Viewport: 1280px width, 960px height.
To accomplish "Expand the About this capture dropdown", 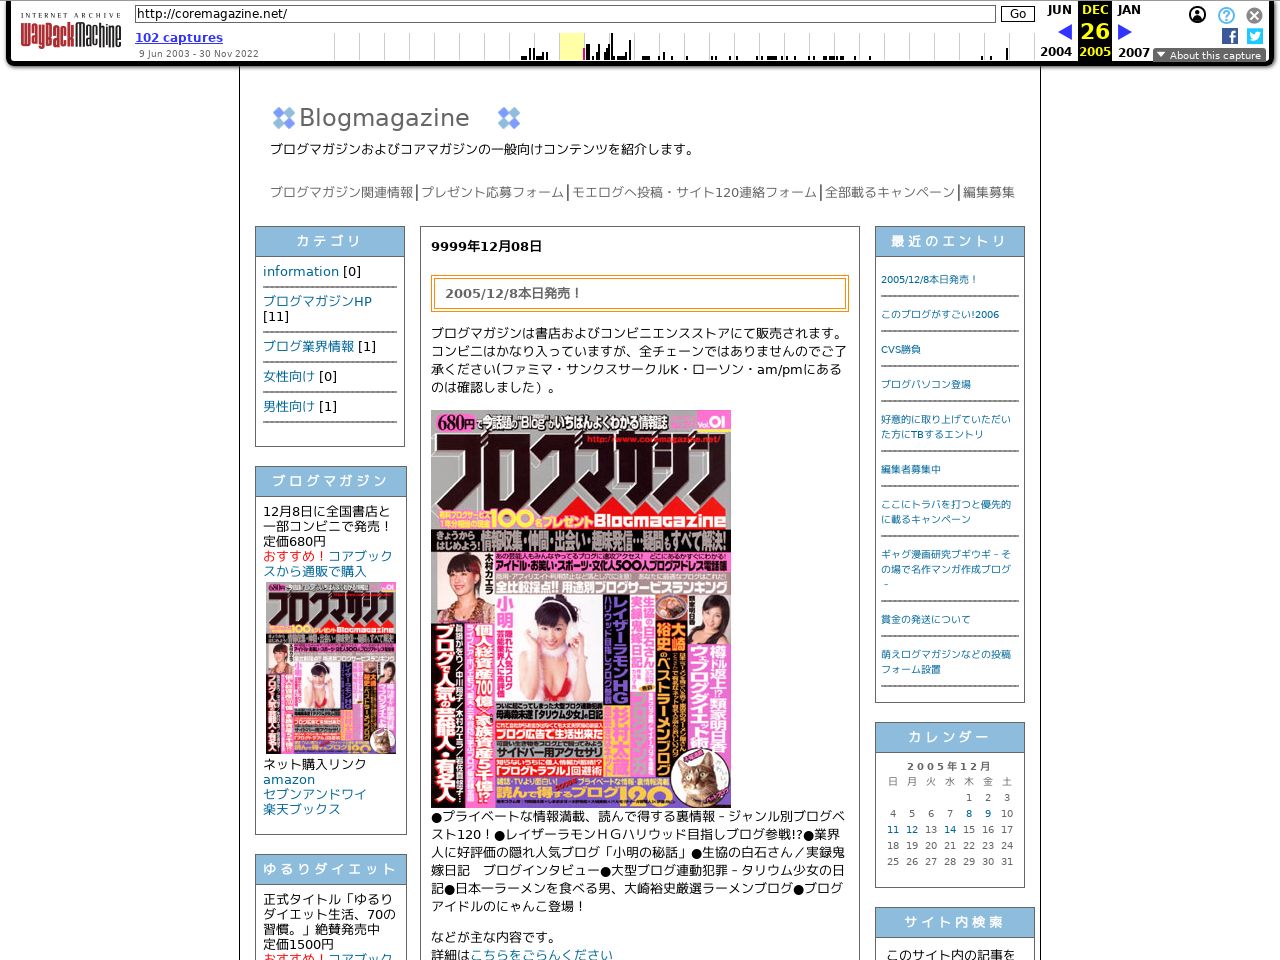I will coord(1209,55).
